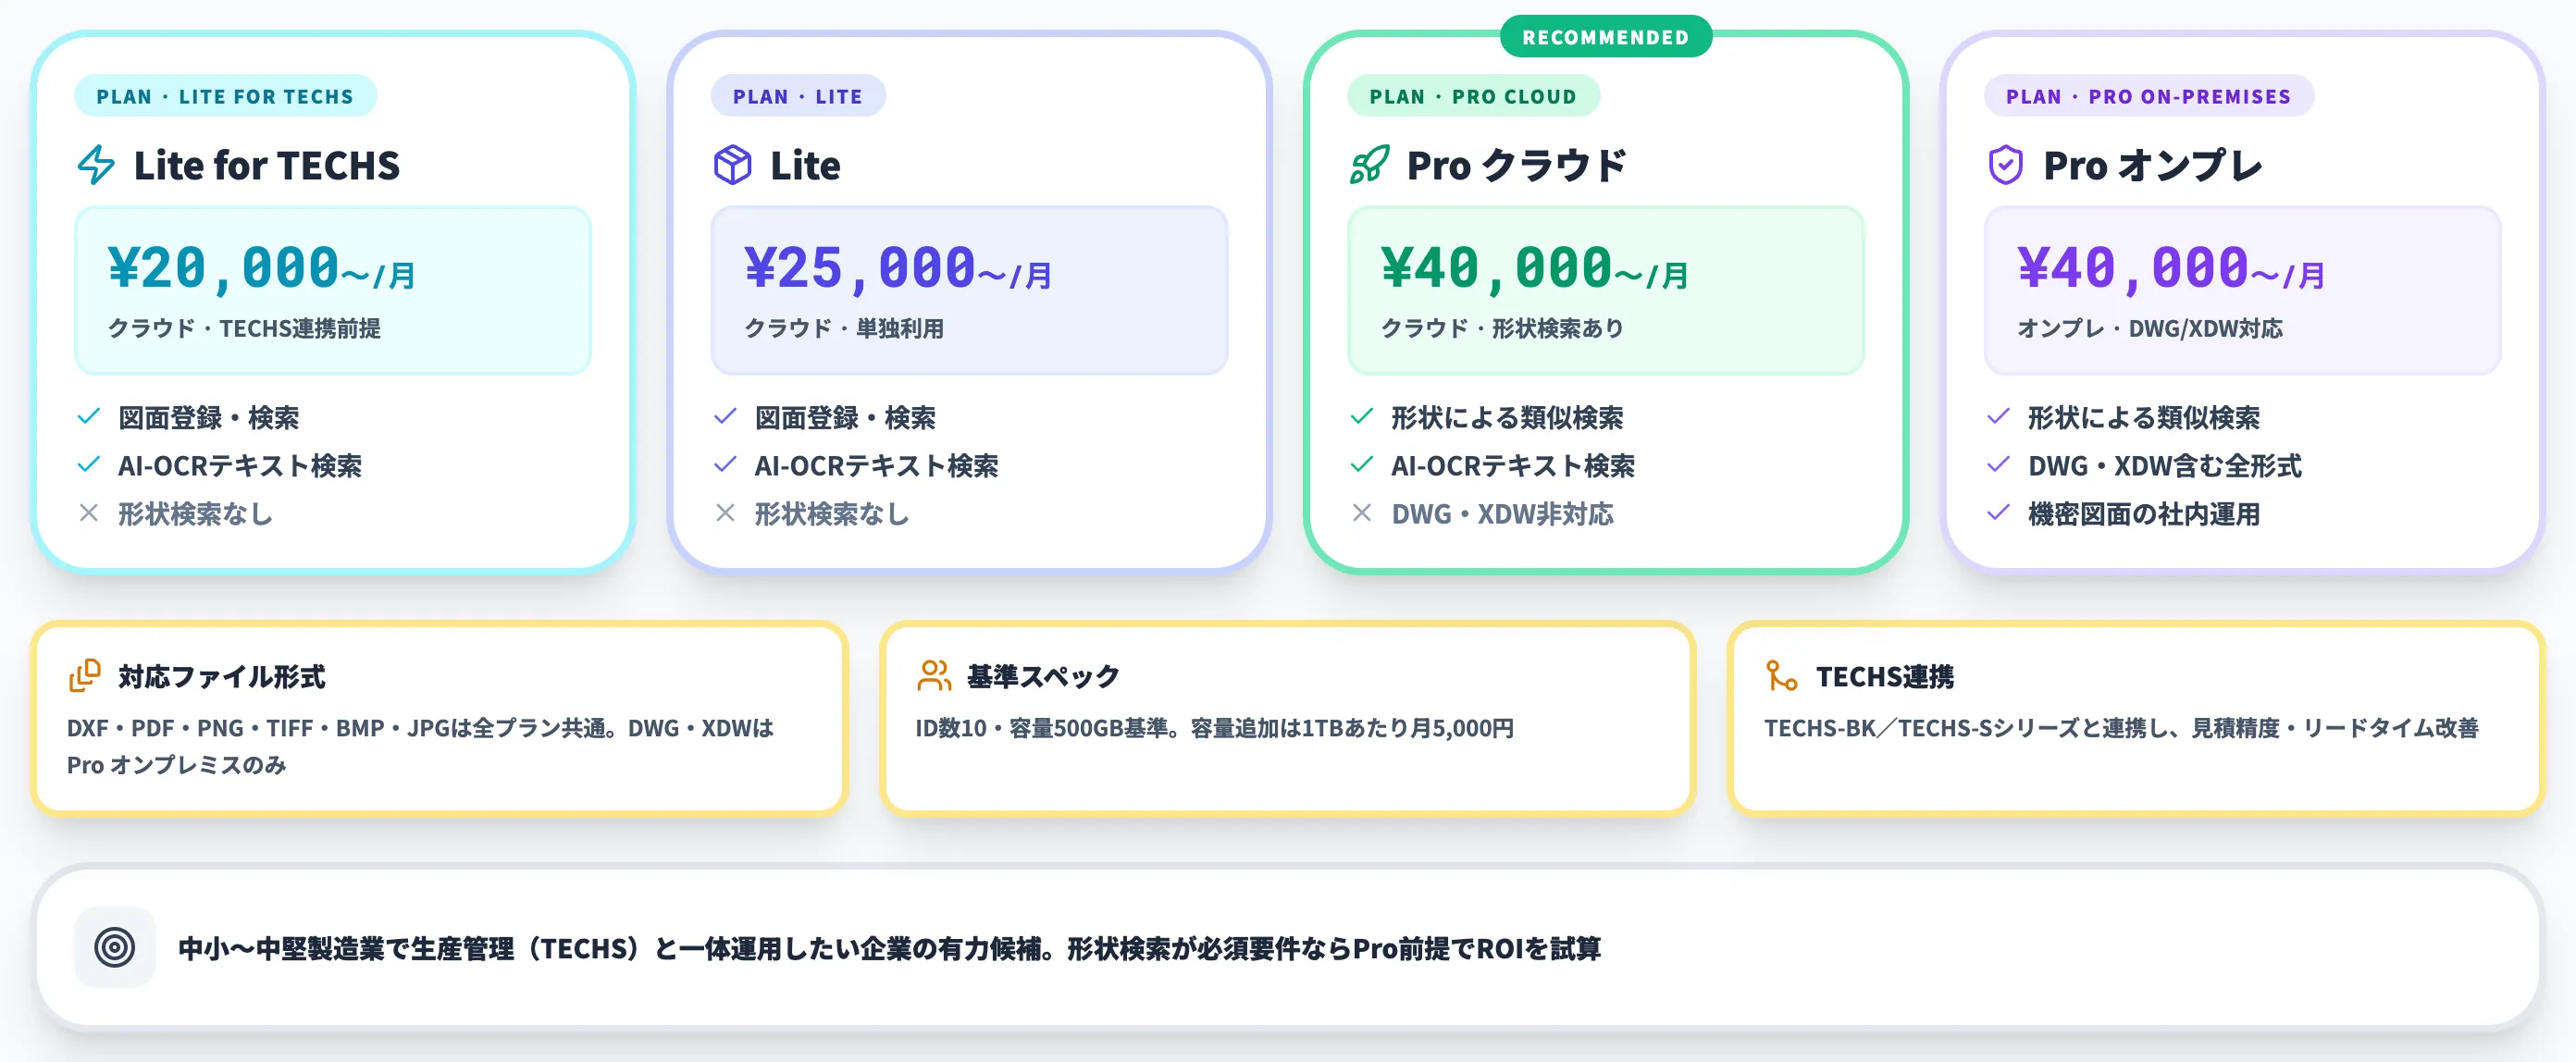
Task: Click the PLAN · PRO ON-PREMISES tag
Action: click(x=2148, y=96)
